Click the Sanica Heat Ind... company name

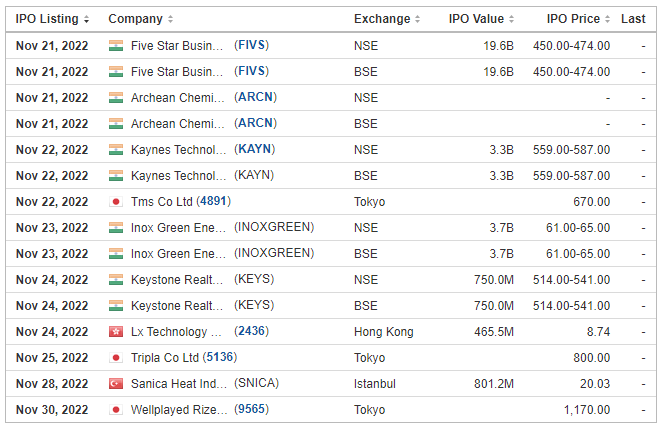coord(179,384)
